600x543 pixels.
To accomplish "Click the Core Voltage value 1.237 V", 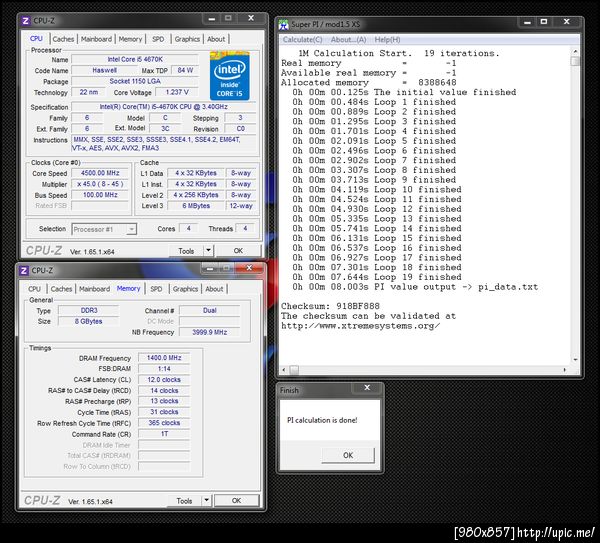I will (177, 92).
